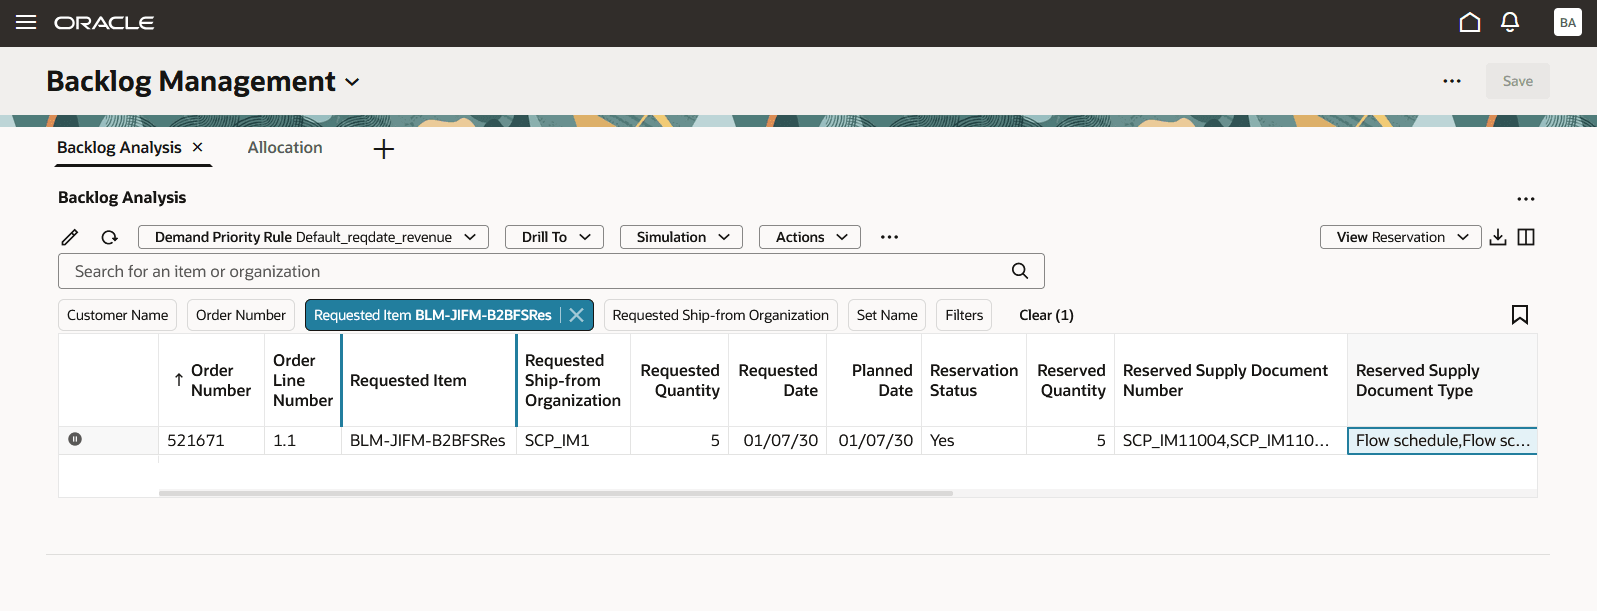Click the download export icon

tap(1498, 237)
